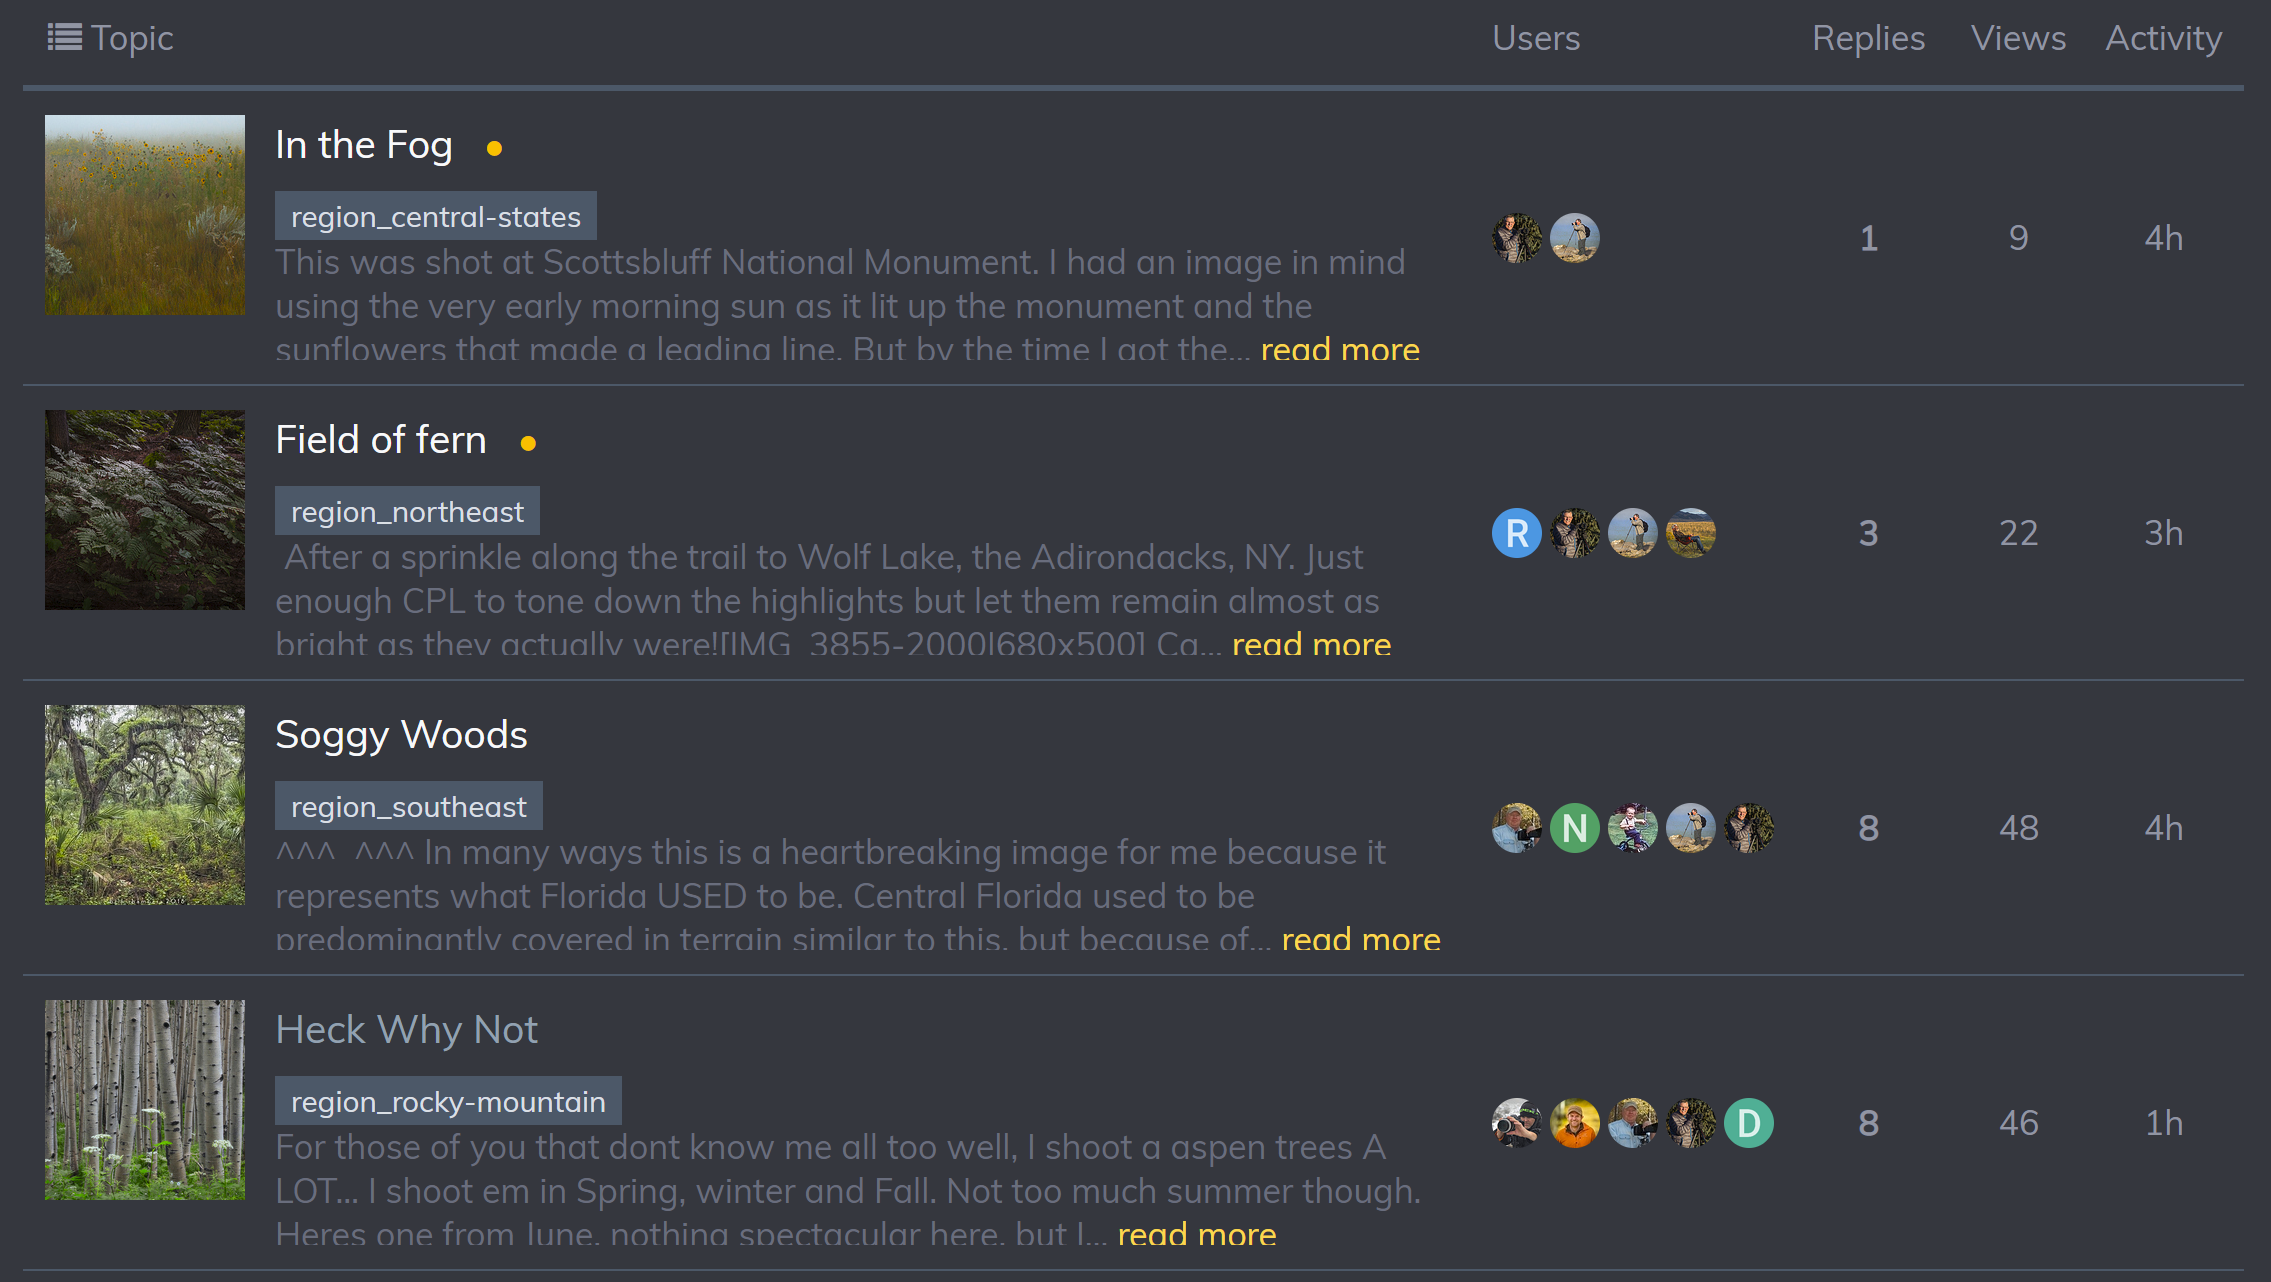Click the list icon beside Topic header
This screenshot has width=2271, height=1282.
64,38
